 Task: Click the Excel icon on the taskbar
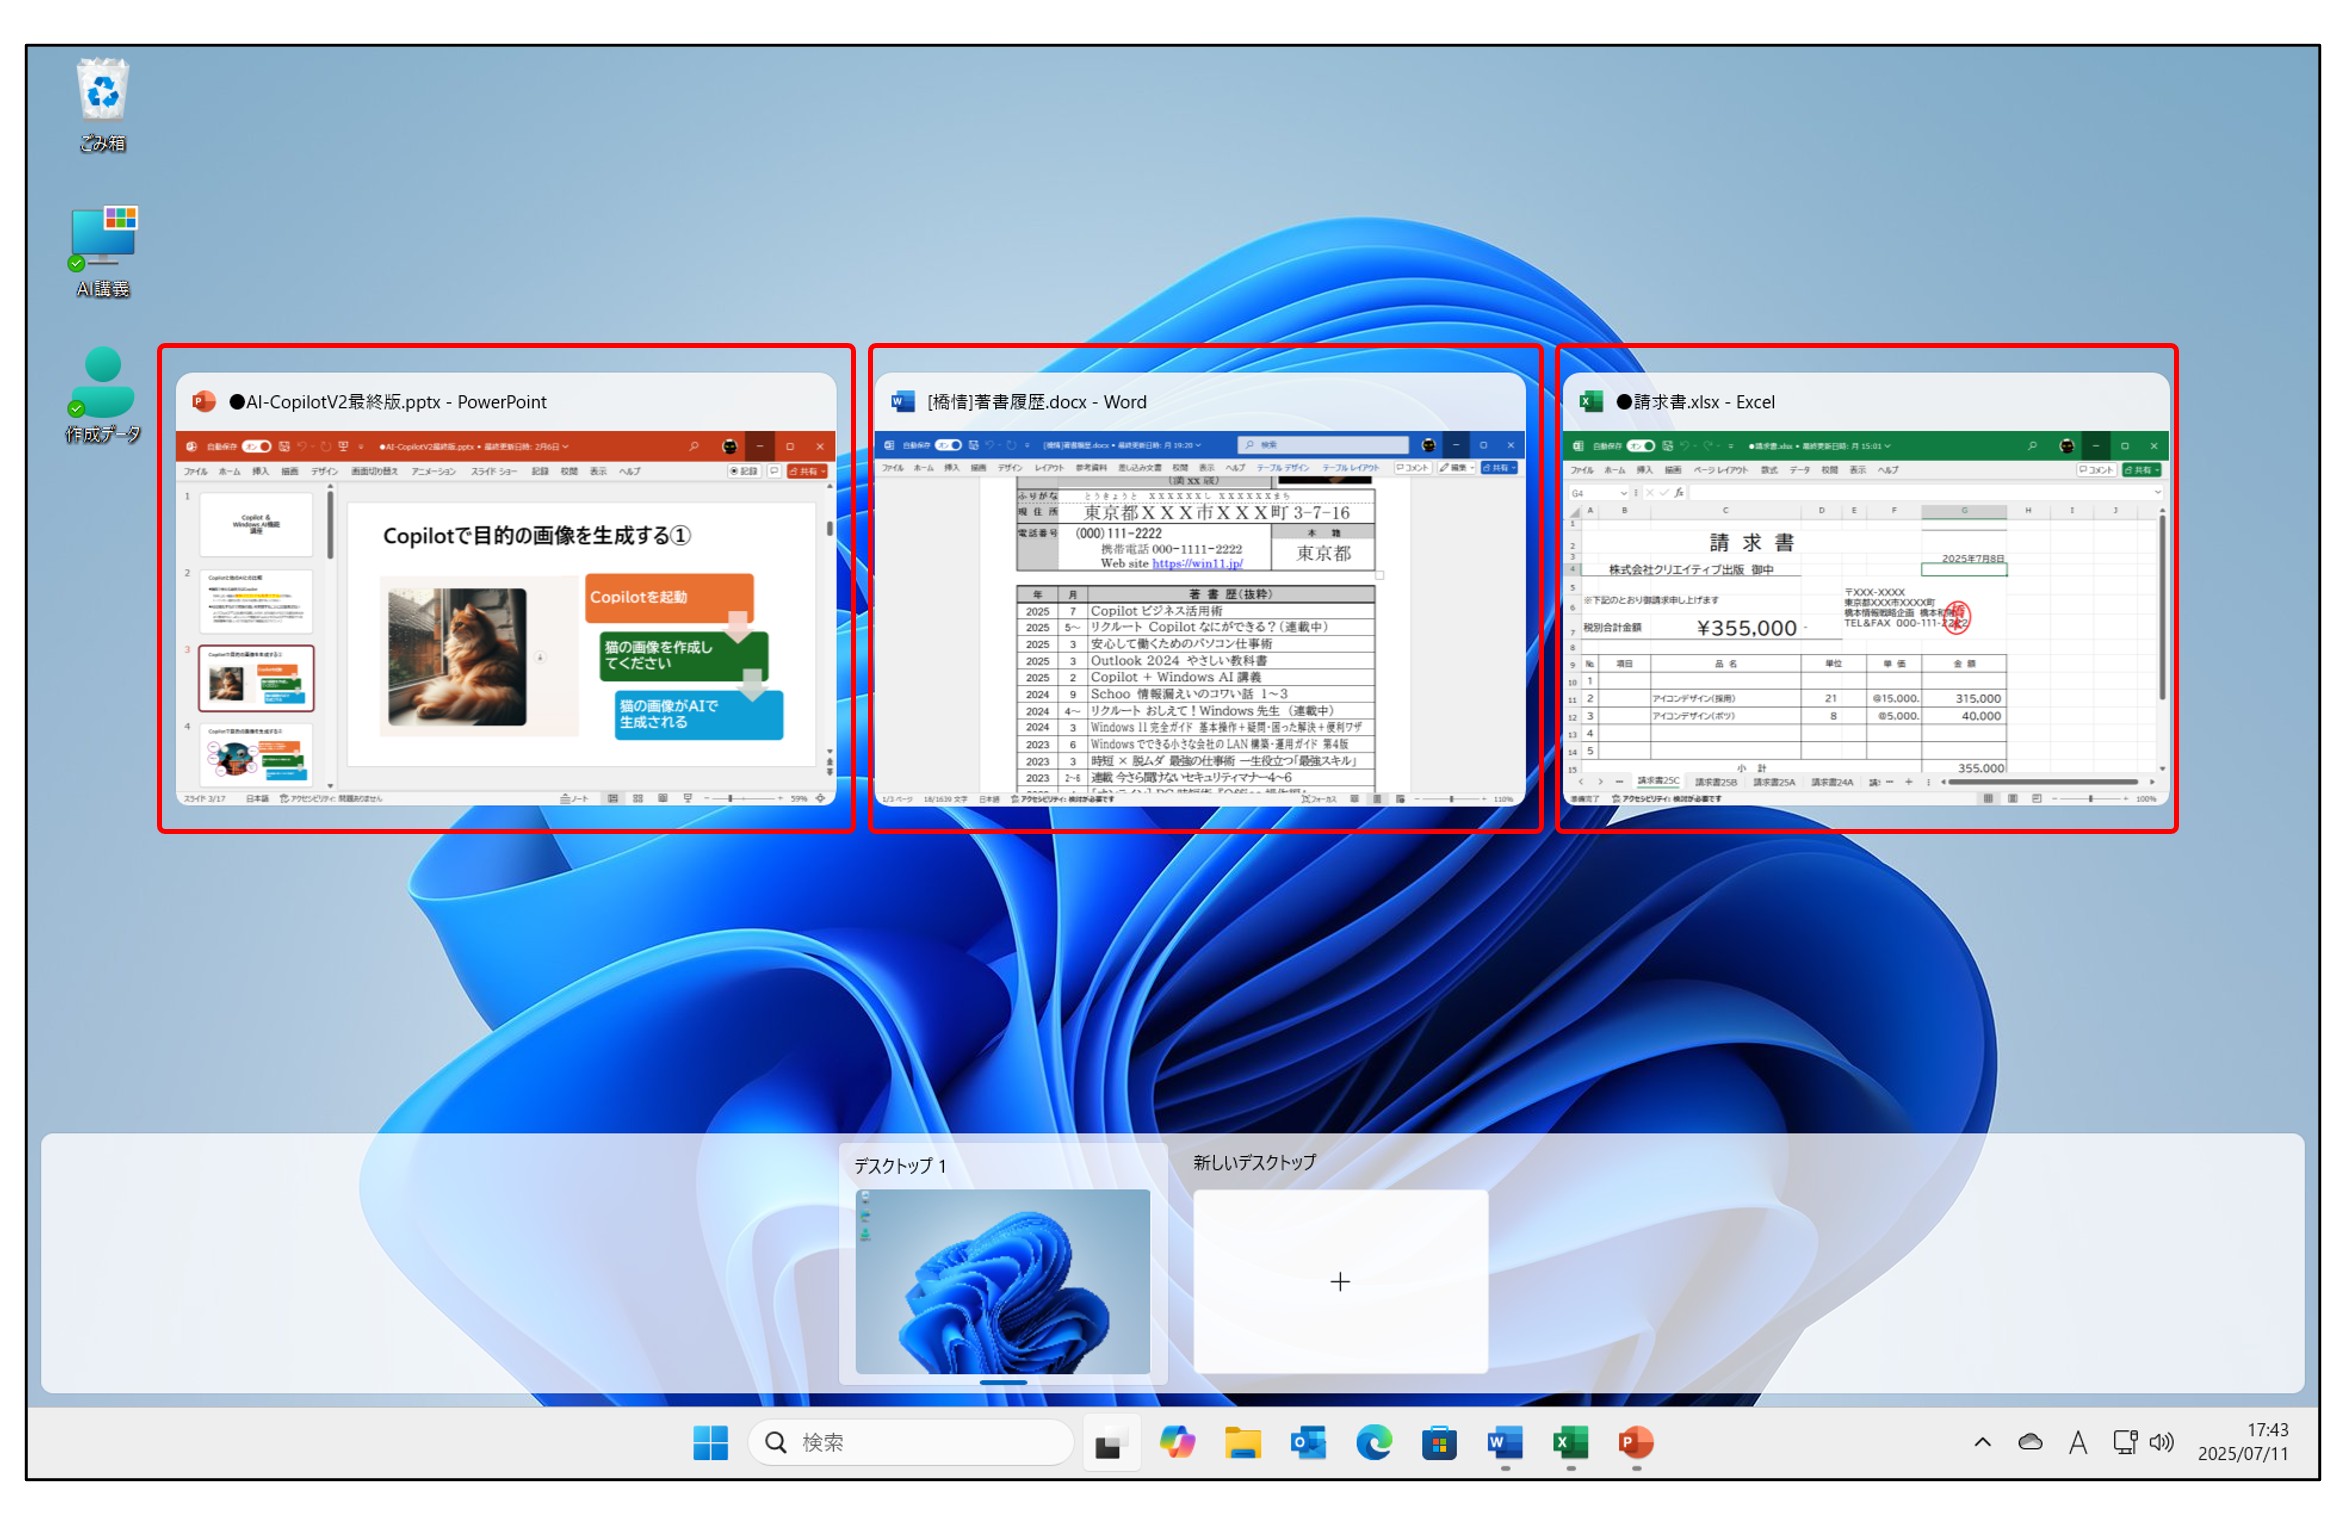coord(1570,1442)
